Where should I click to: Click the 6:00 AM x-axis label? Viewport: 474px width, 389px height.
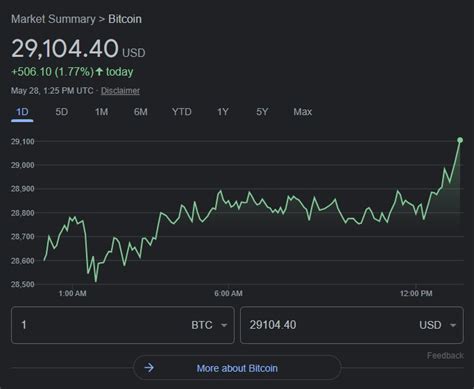[228, 293]
